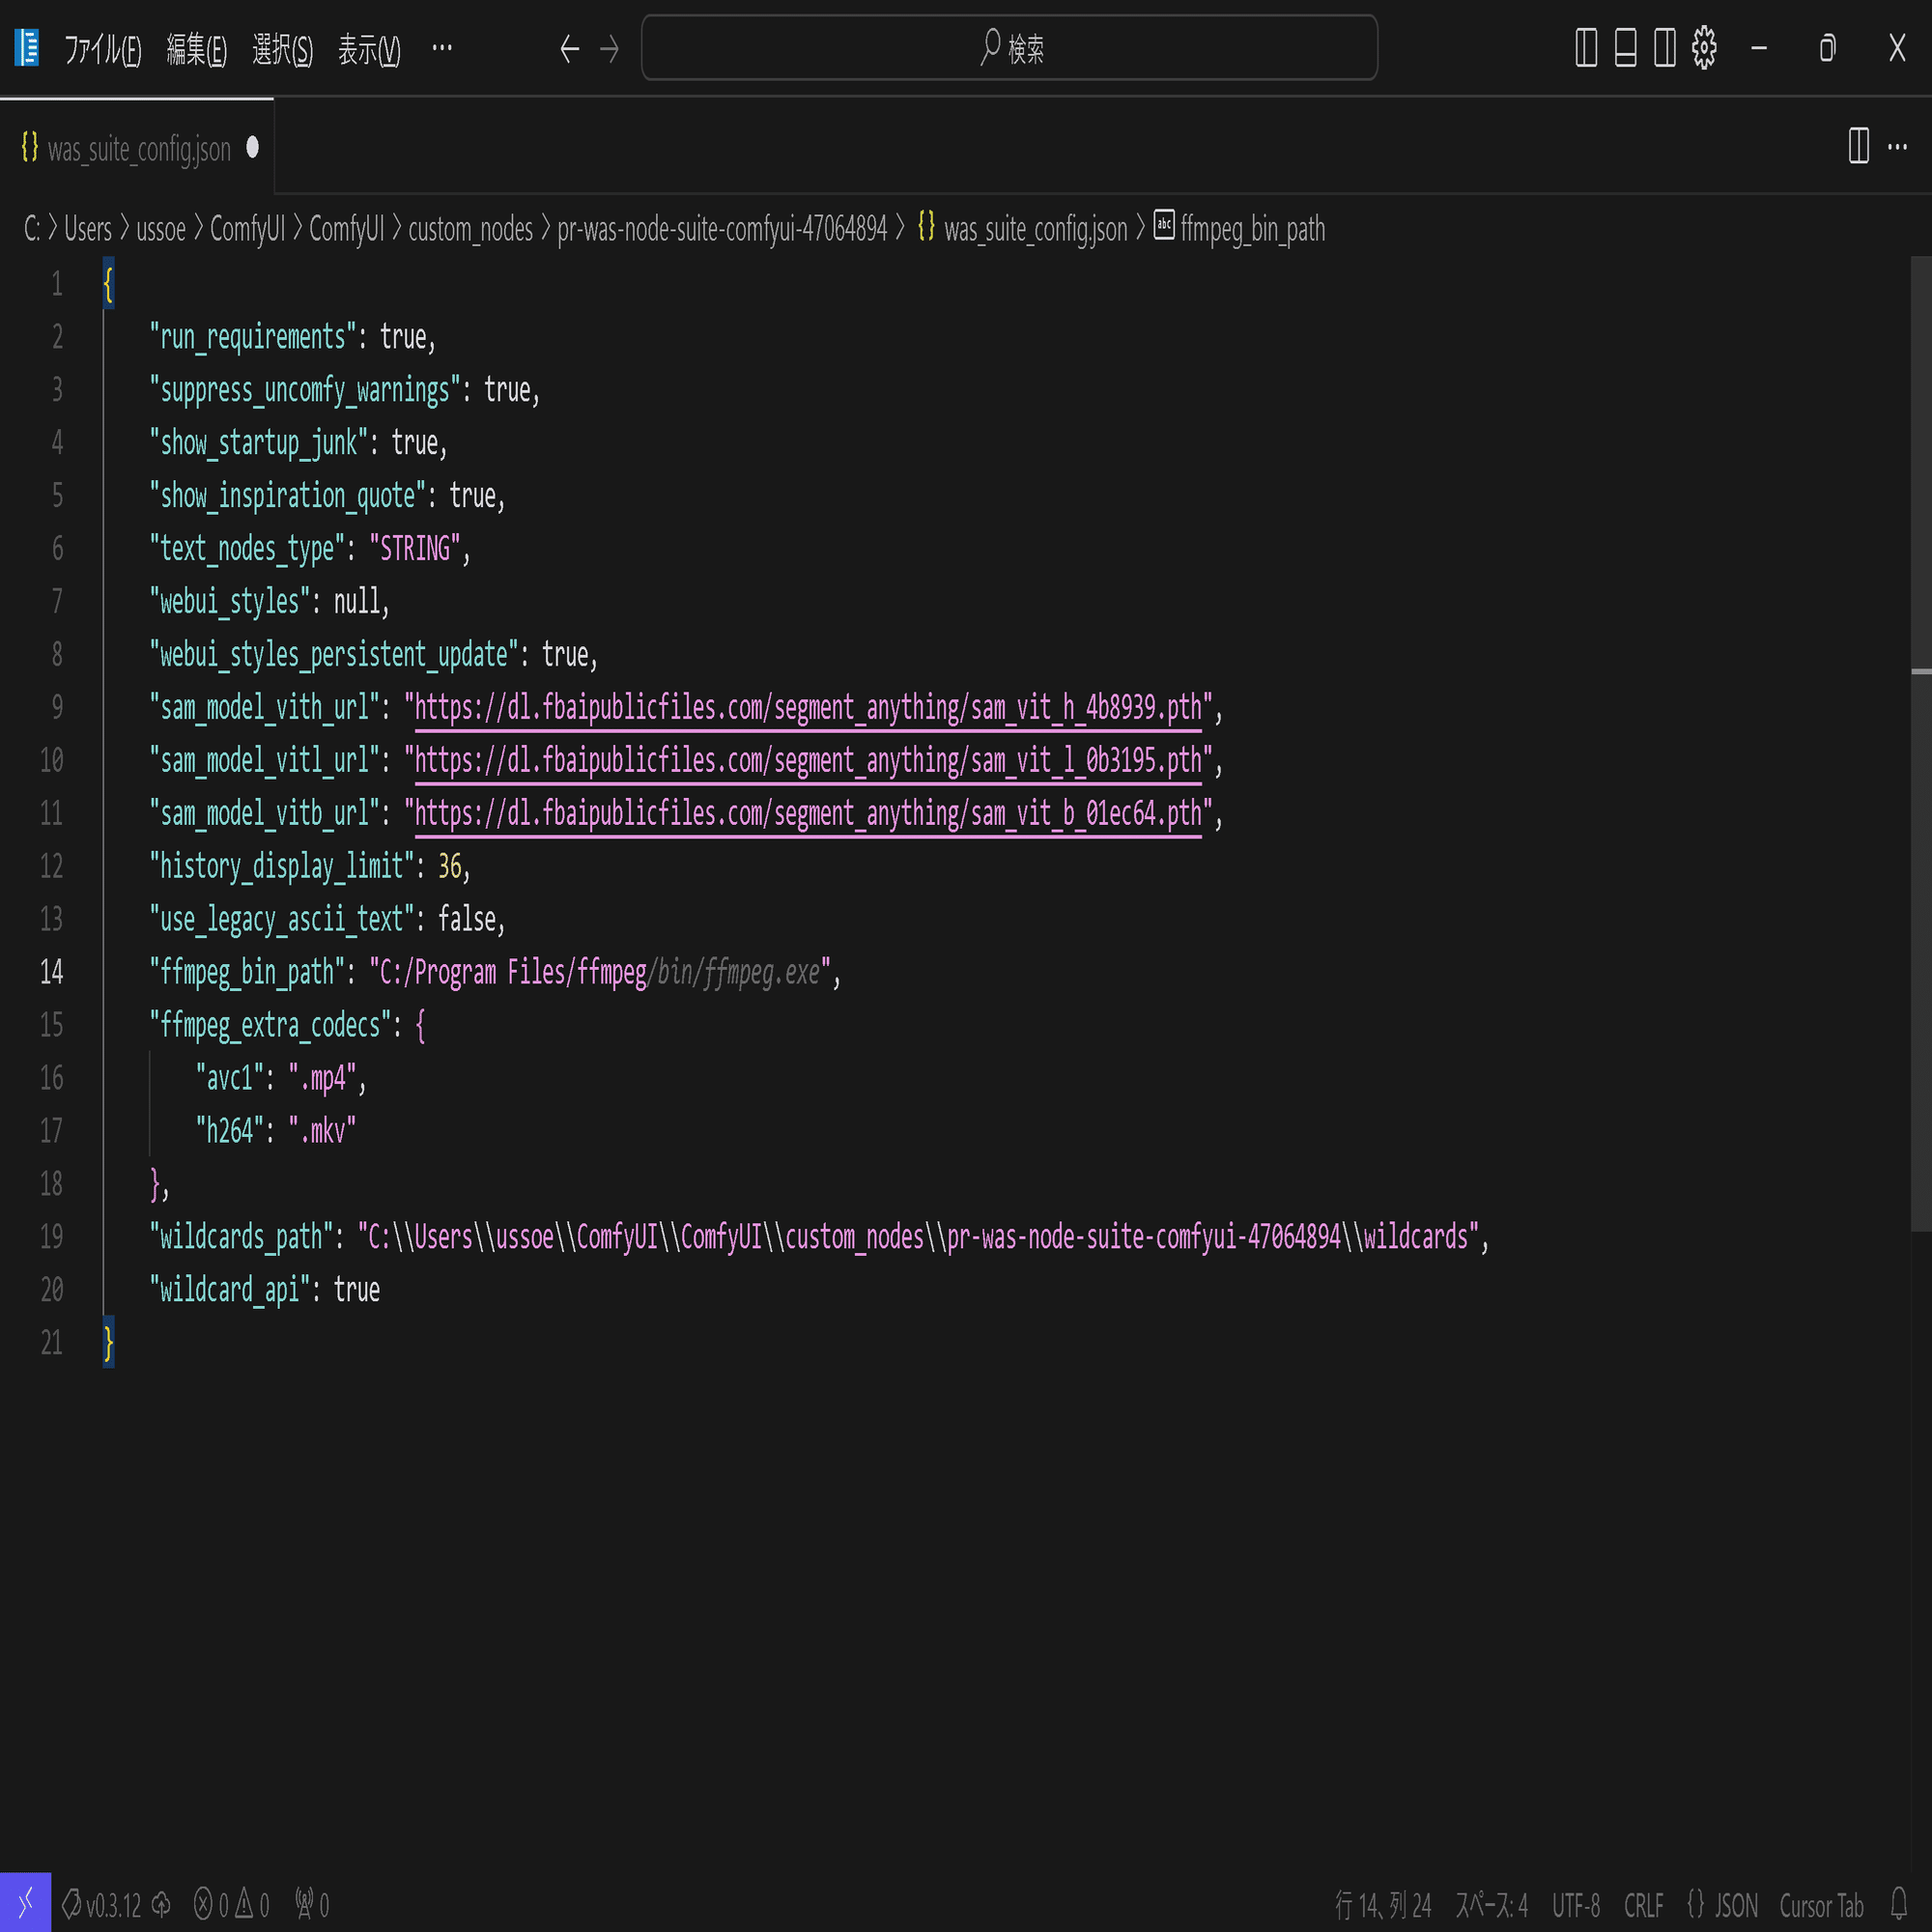Open settings gear in title bar
The width and height of the screenshot is (1932, 1932).
tap(1704, 48)
